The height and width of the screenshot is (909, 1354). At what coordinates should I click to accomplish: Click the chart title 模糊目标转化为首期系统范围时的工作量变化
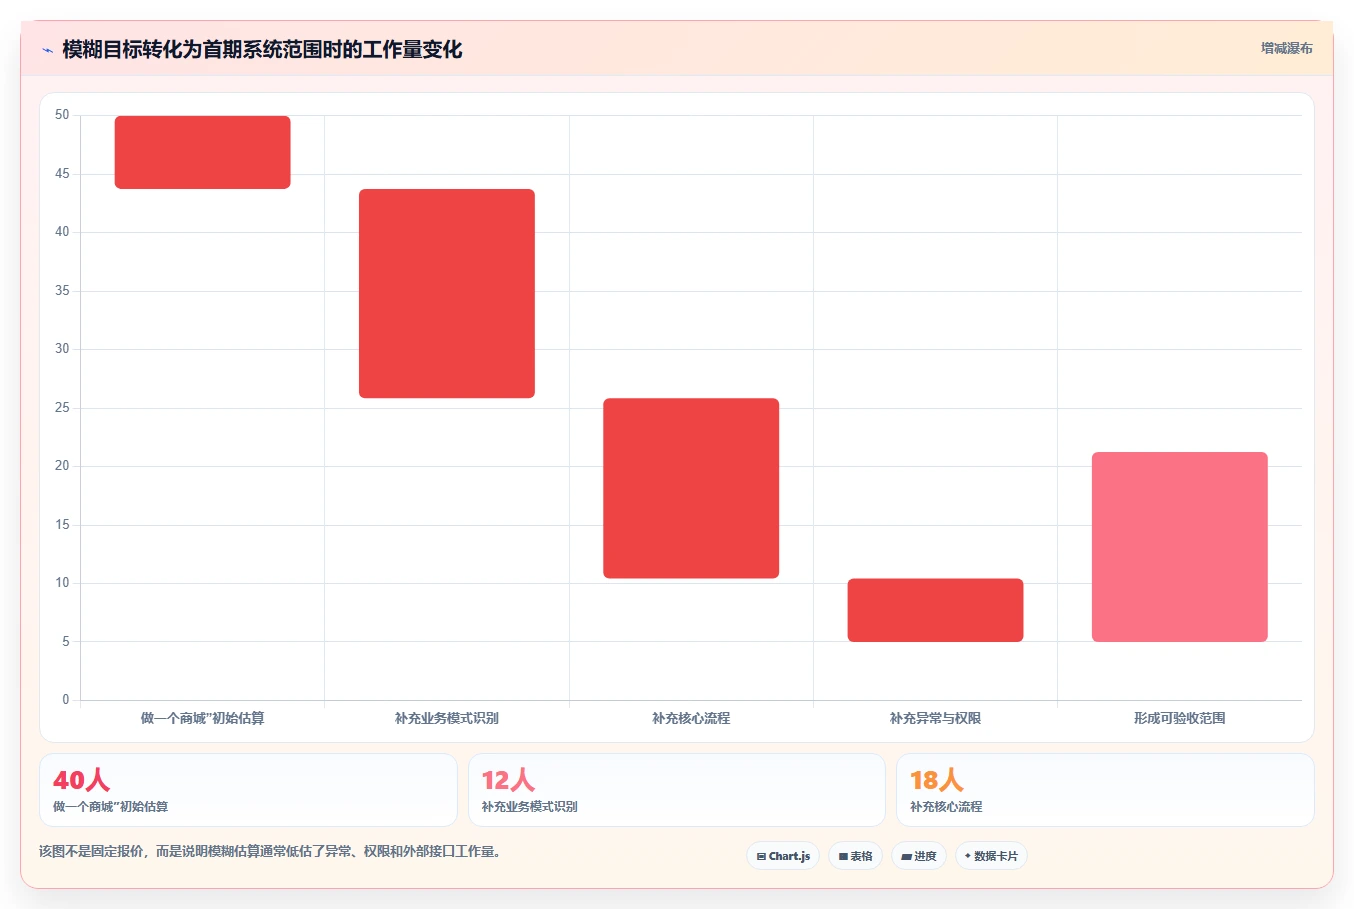[x=262, y=50]
